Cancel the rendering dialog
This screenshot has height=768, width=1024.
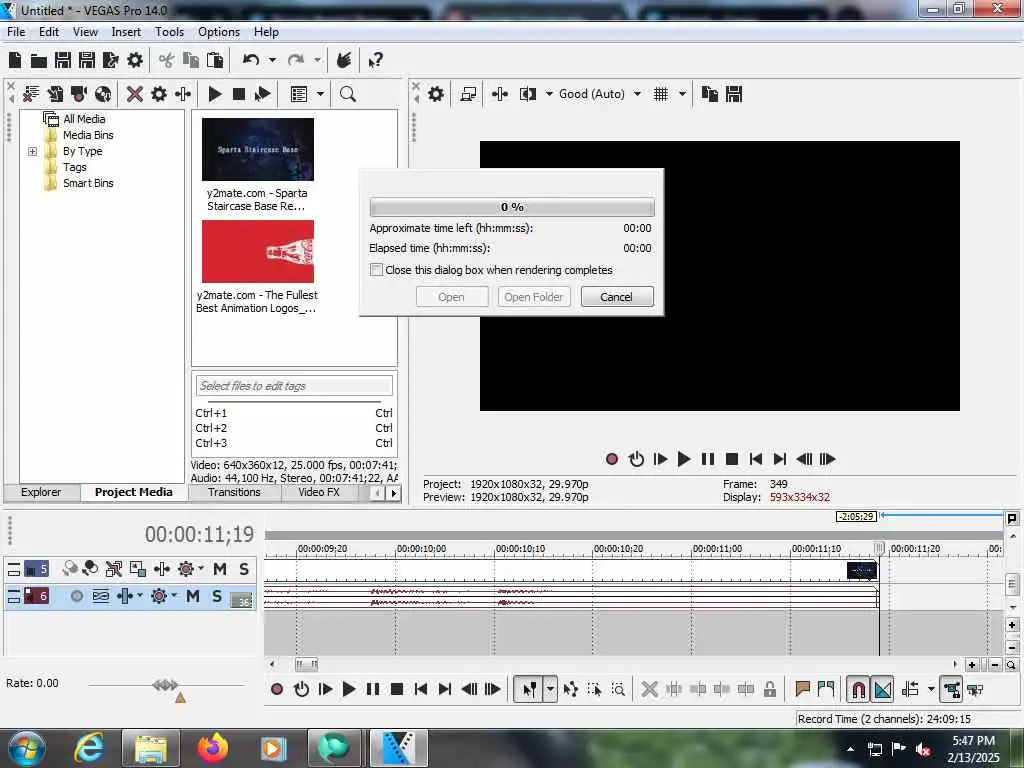(x=616, y=297)
